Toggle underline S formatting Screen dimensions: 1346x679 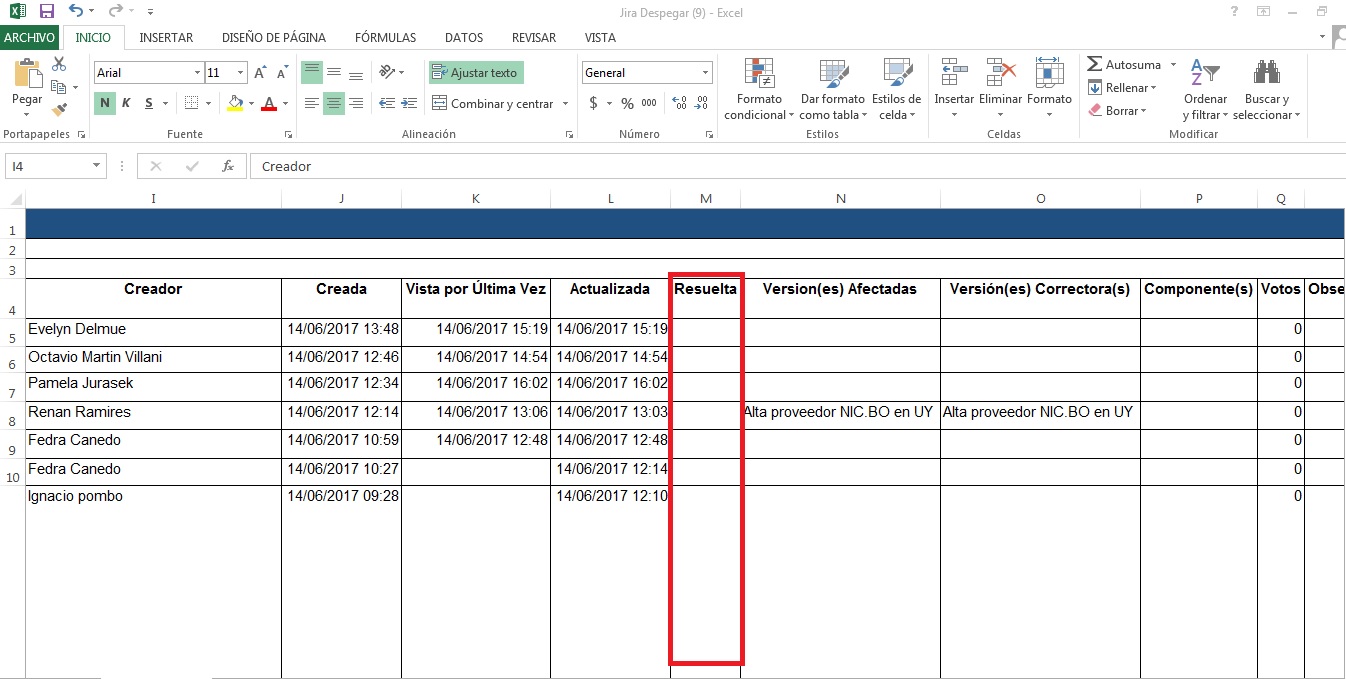(148, 103)
